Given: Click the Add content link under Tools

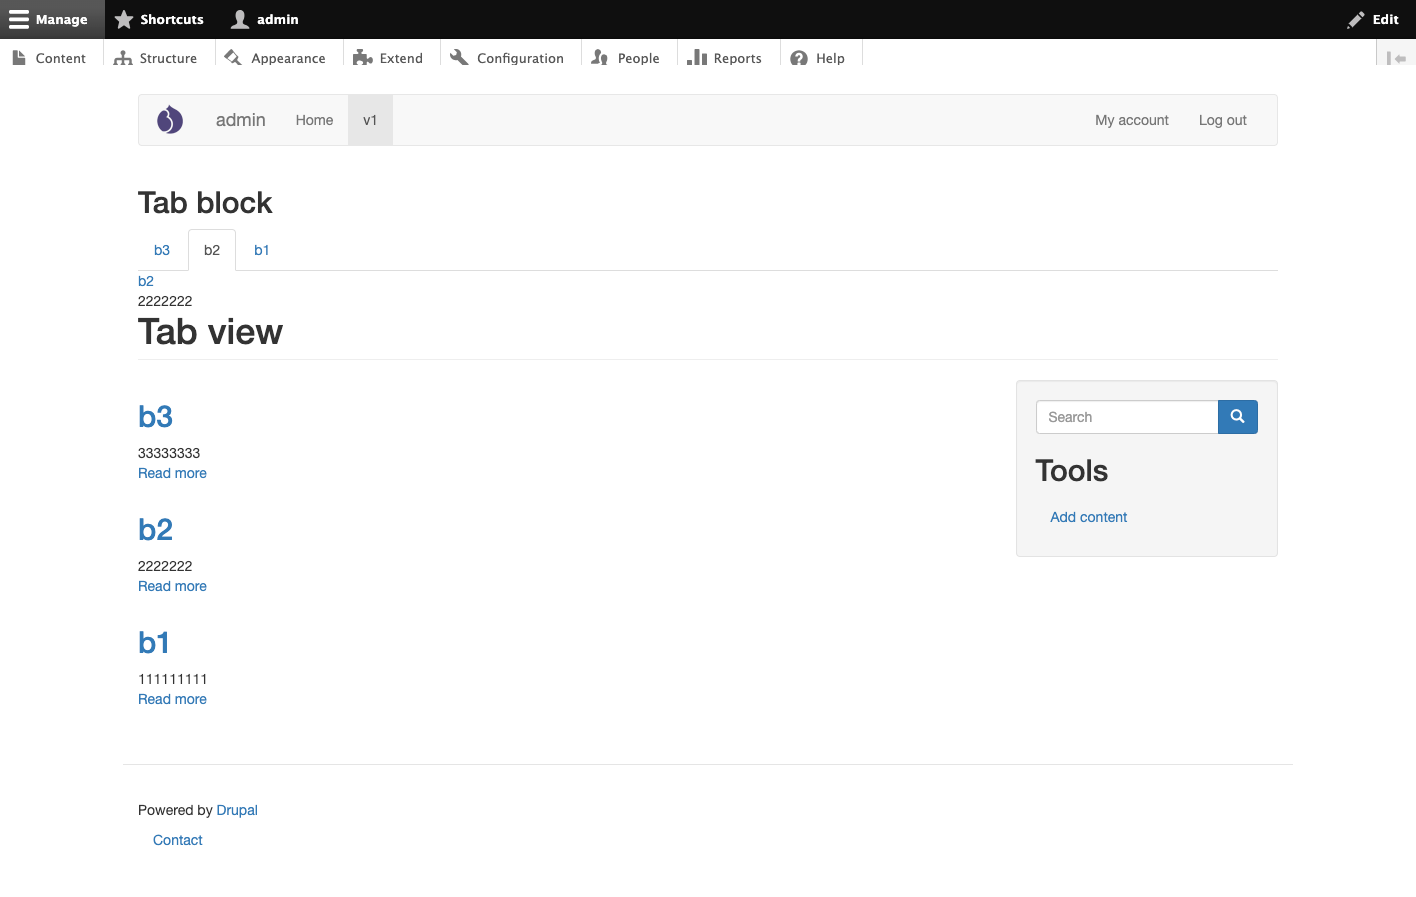Looking at the screenshot, I should point(1088,517).
